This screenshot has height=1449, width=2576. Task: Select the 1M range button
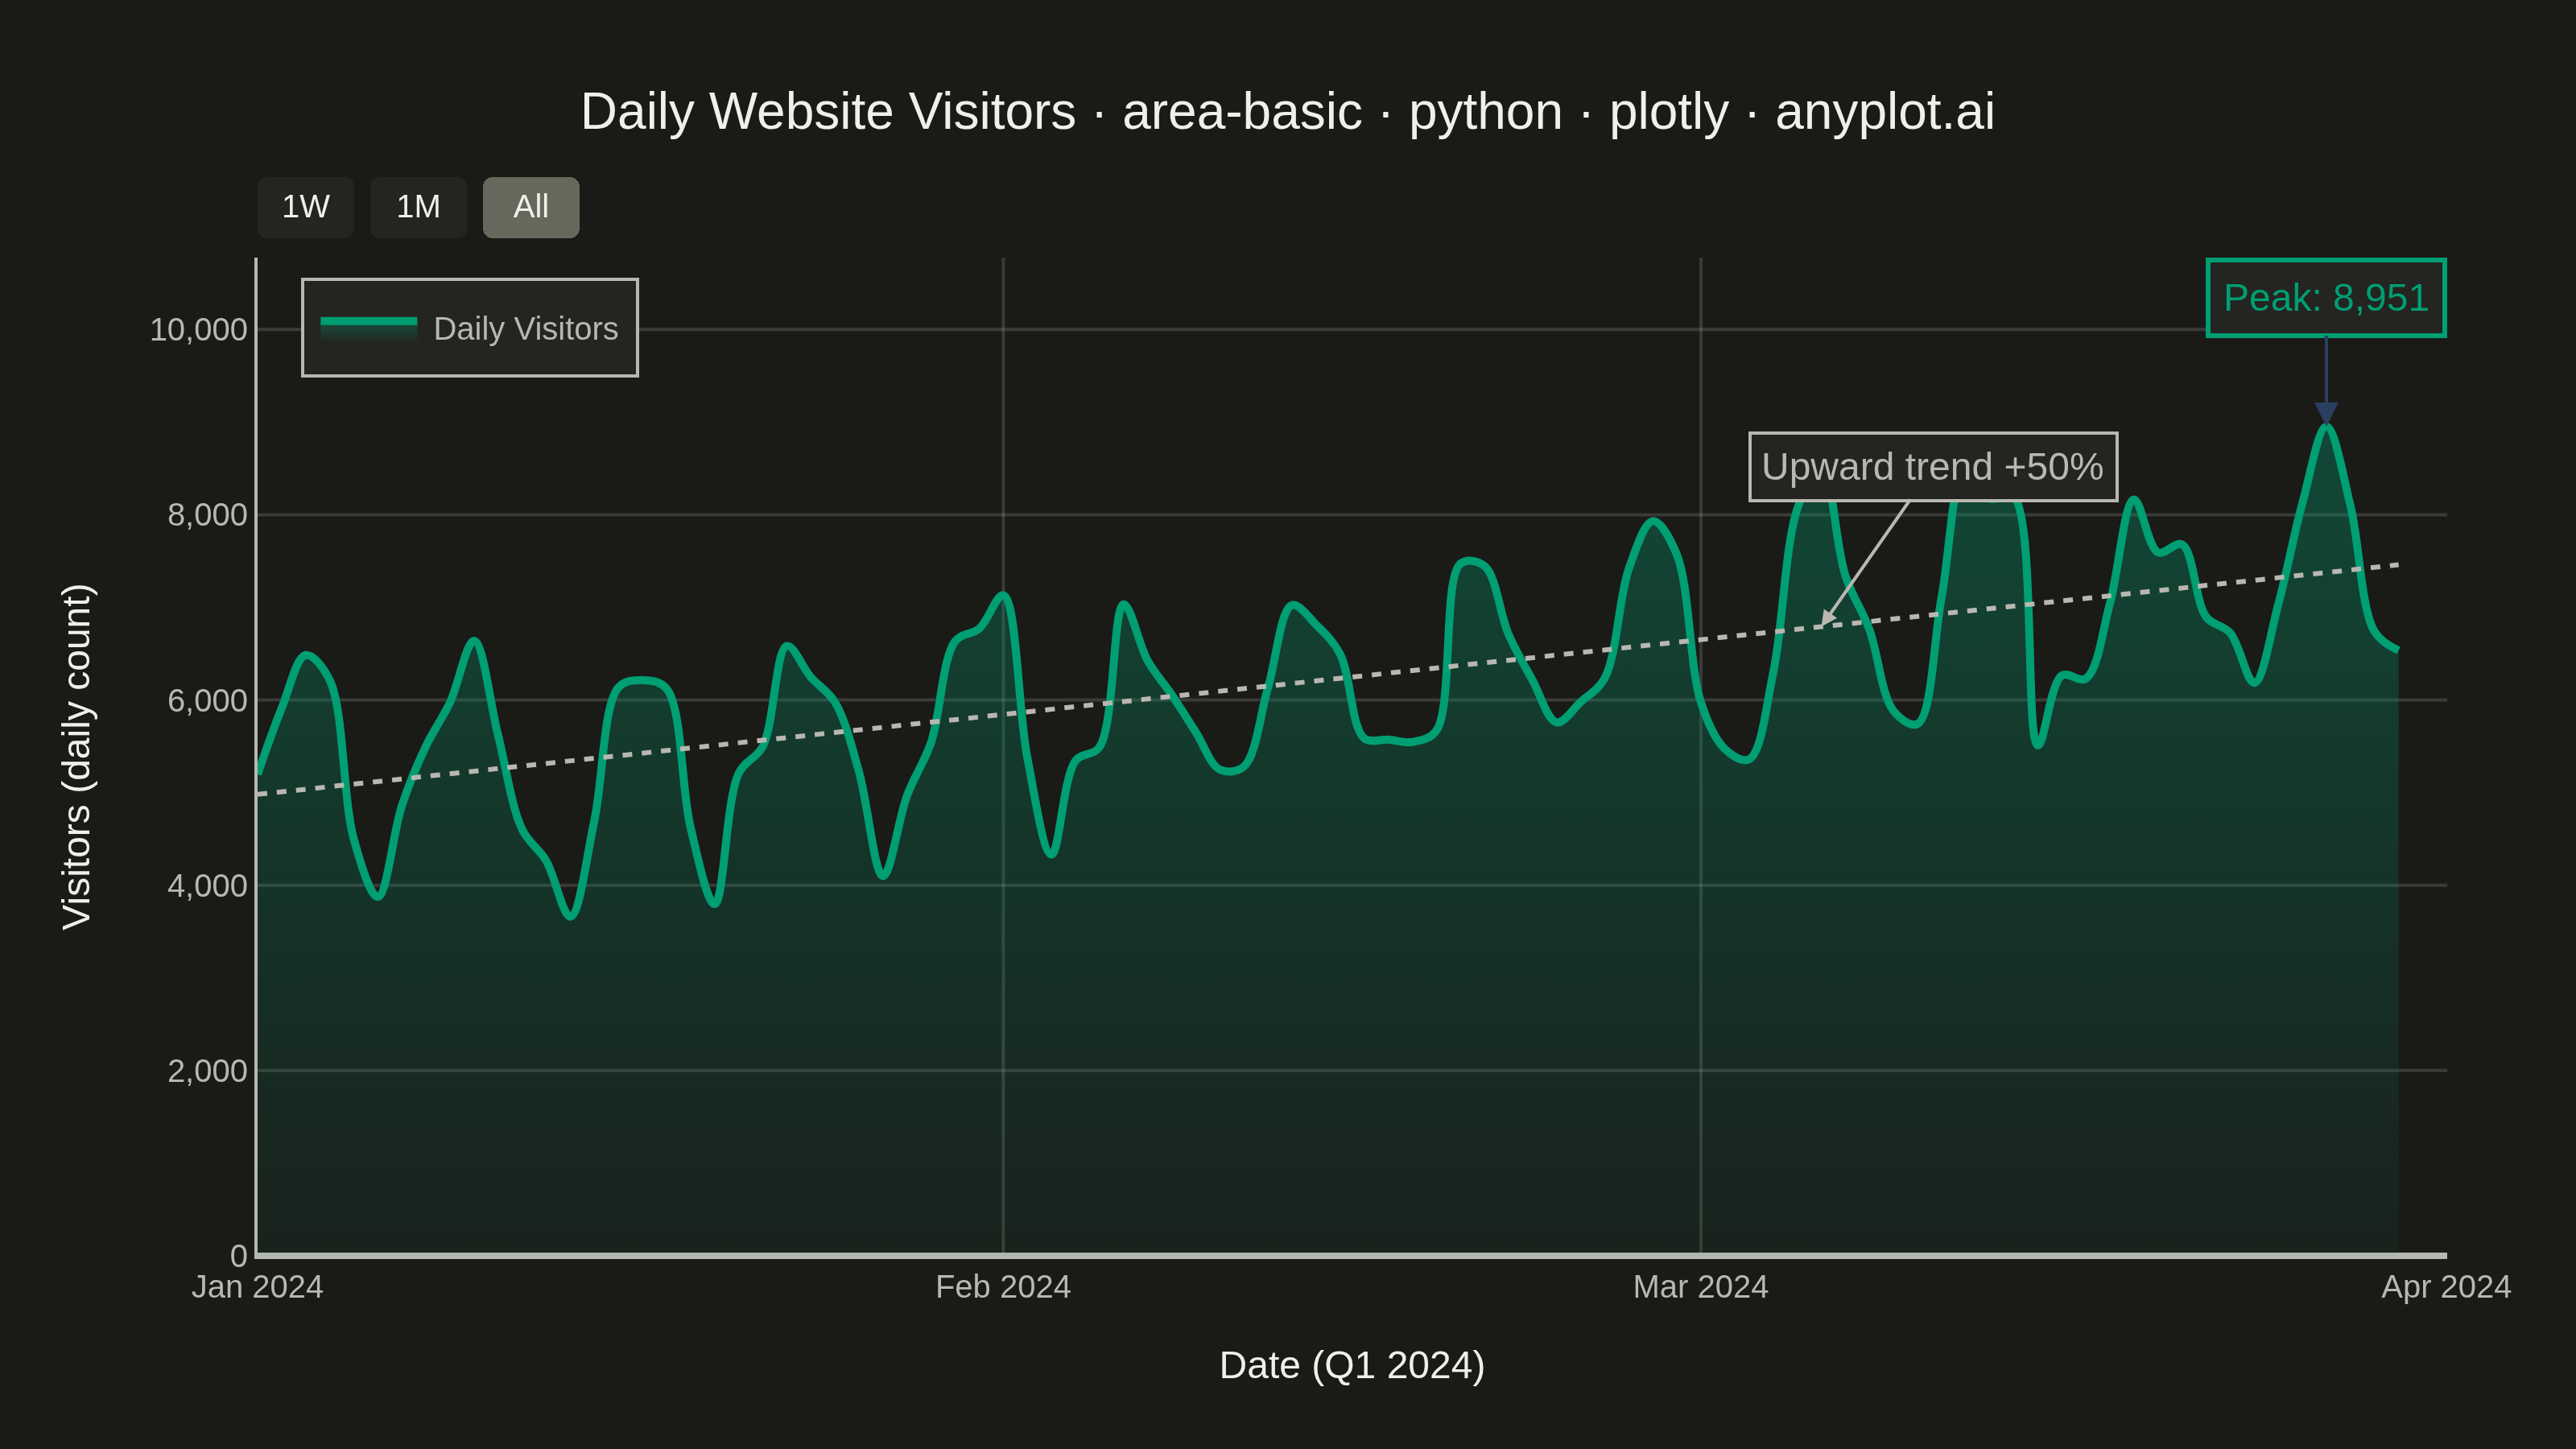[418, 207]
